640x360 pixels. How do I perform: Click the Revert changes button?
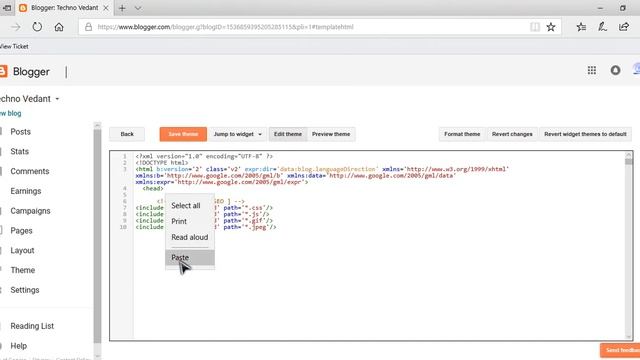[x=512, y=134]
